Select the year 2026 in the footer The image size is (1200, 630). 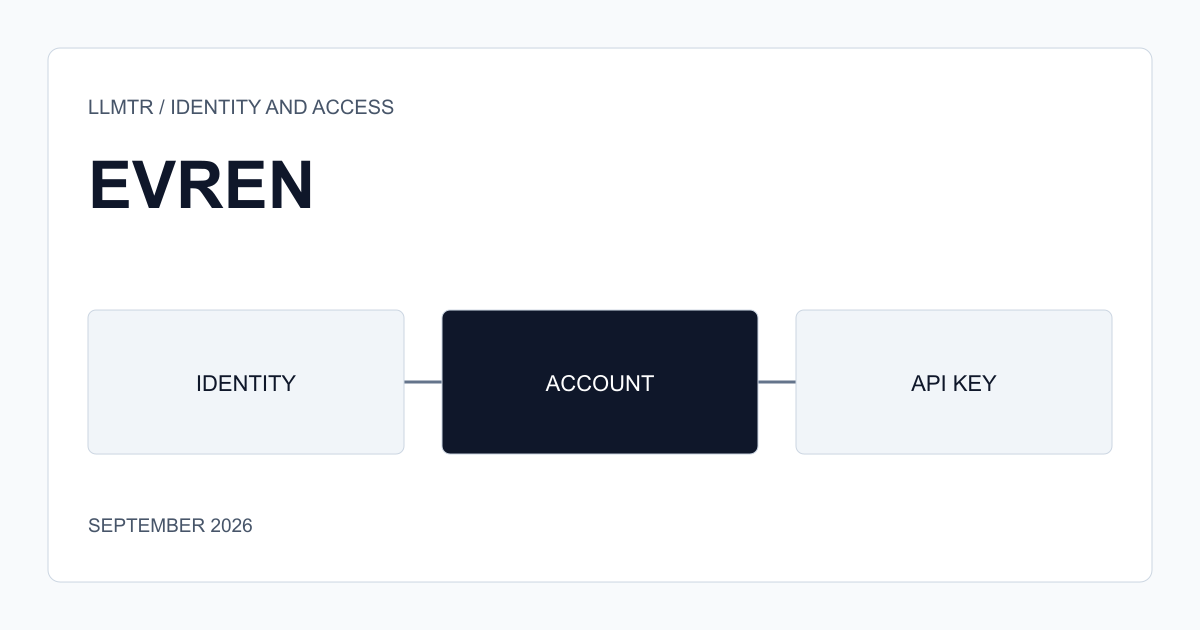click(x=231, y=525)
